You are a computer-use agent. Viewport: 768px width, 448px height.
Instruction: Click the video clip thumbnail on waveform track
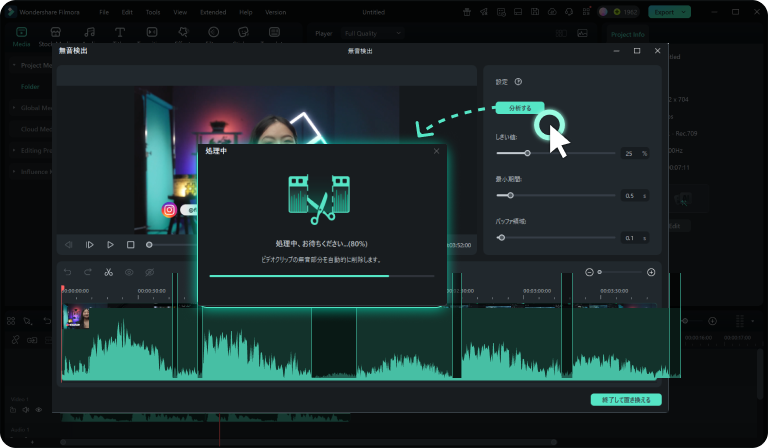tap(77, 316)
